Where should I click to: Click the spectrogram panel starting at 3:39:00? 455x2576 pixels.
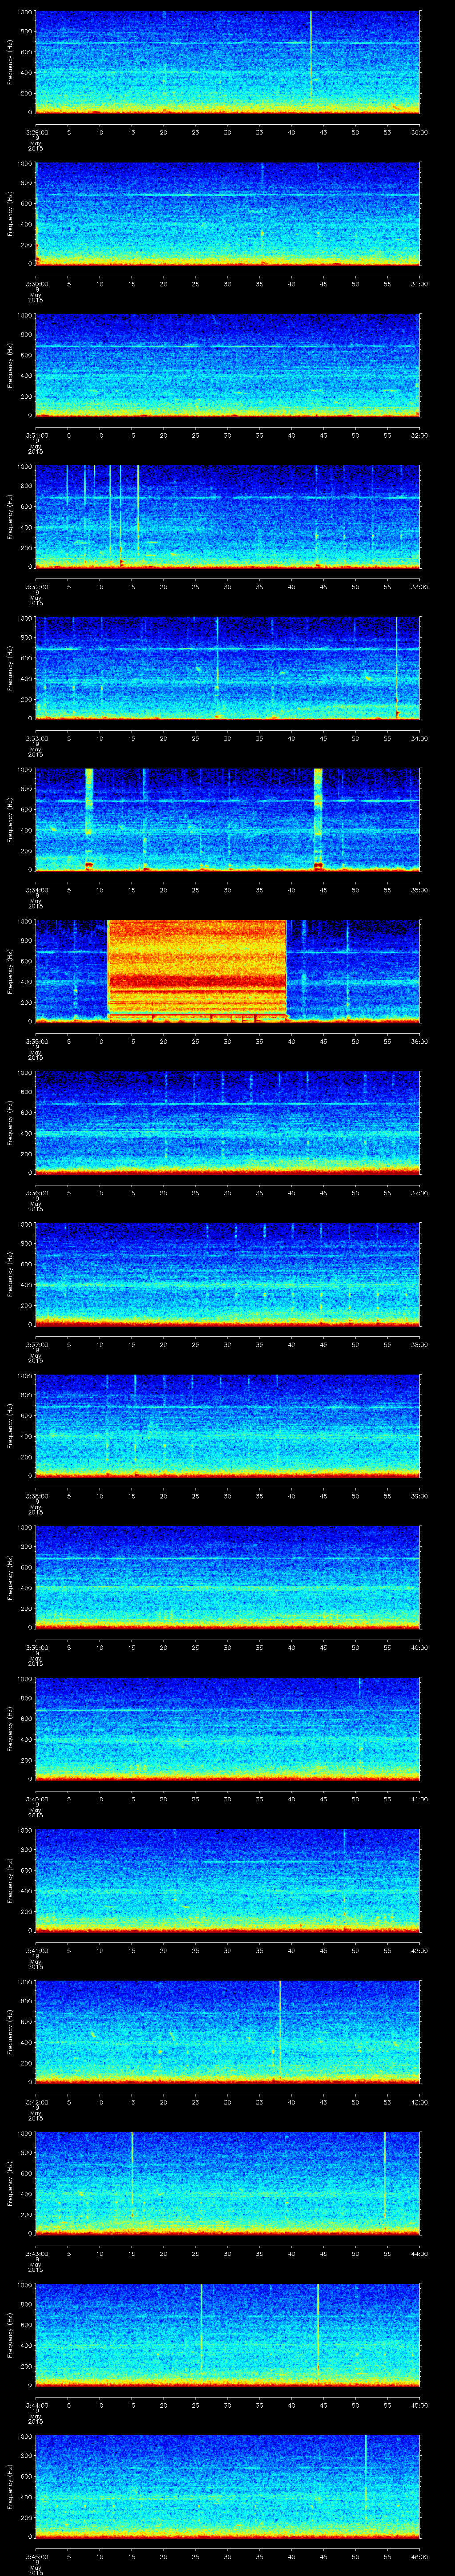click(228, 1577)
